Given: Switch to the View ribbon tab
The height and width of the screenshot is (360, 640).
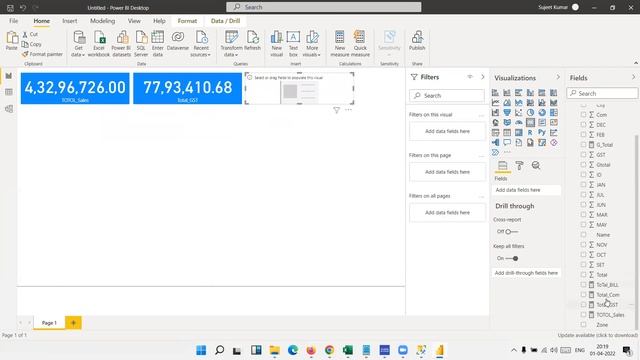Looking at the screenshot, I should 134,21.
